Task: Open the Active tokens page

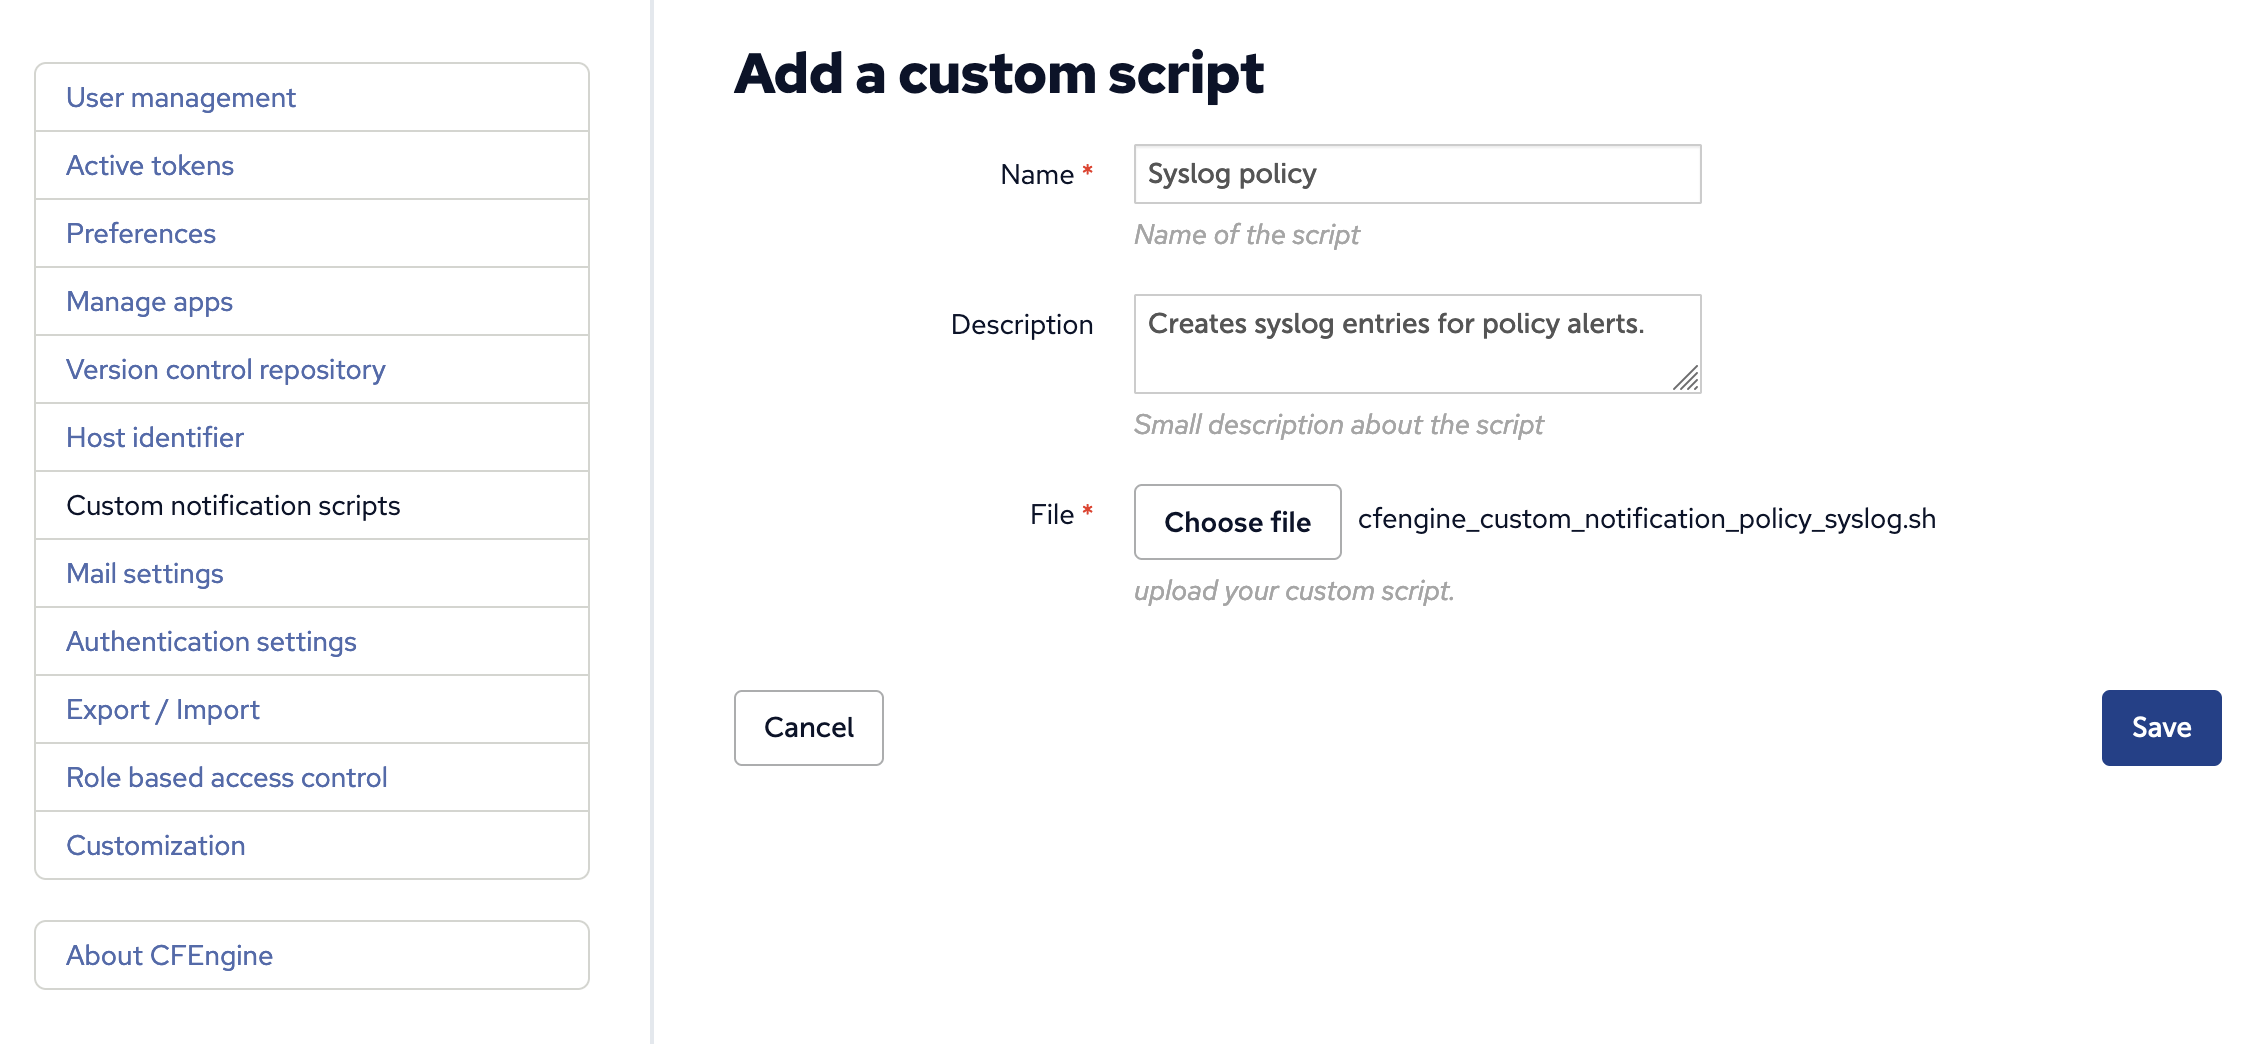Action: 150,165
